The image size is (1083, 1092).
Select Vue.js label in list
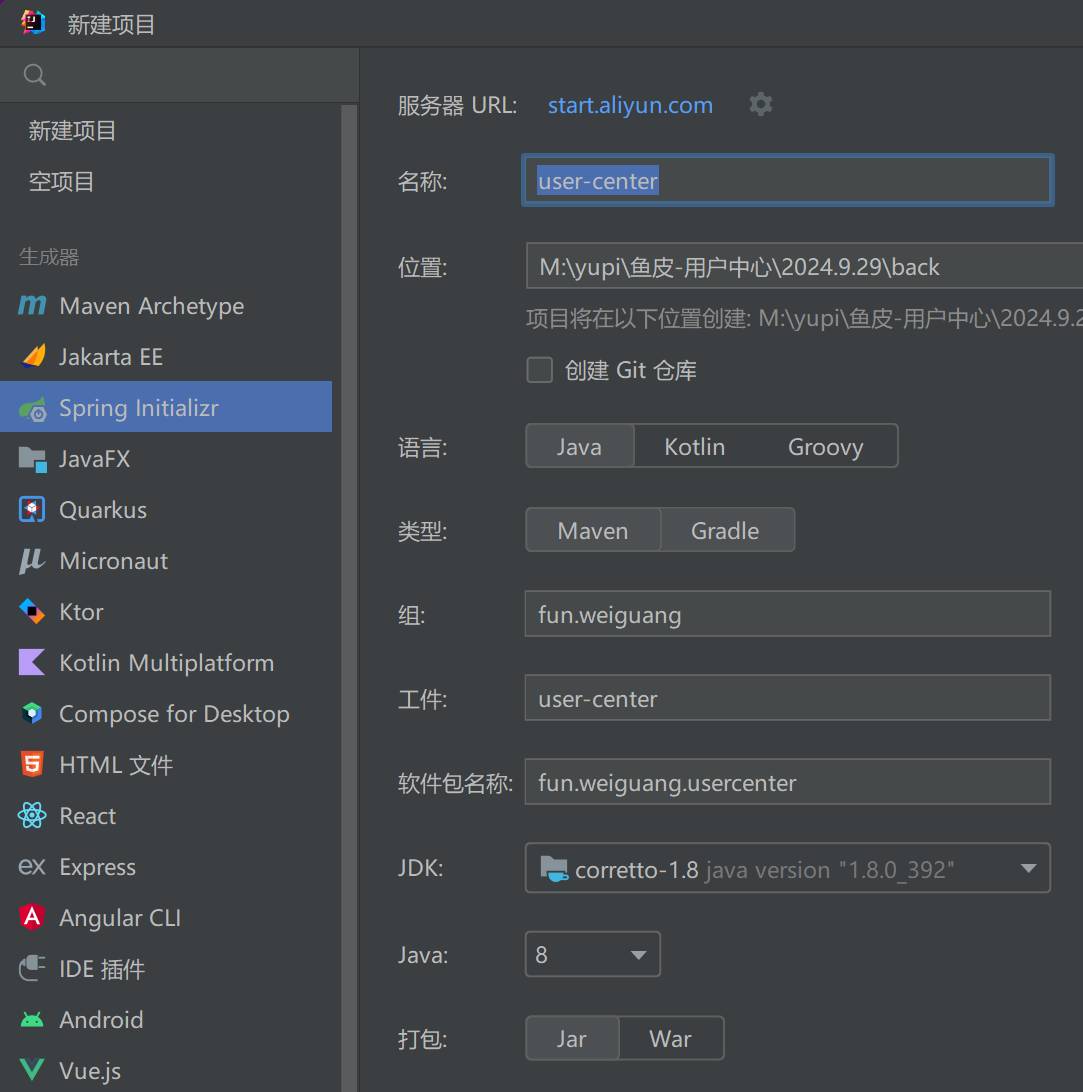click(91, 1070)
